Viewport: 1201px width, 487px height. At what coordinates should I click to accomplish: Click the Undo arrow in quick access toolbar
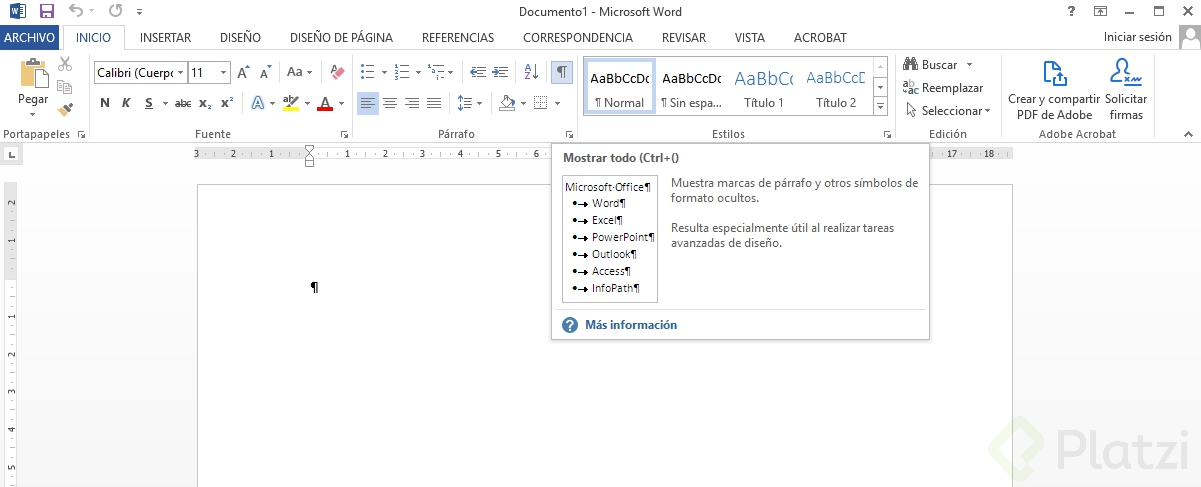click(76, 12)
